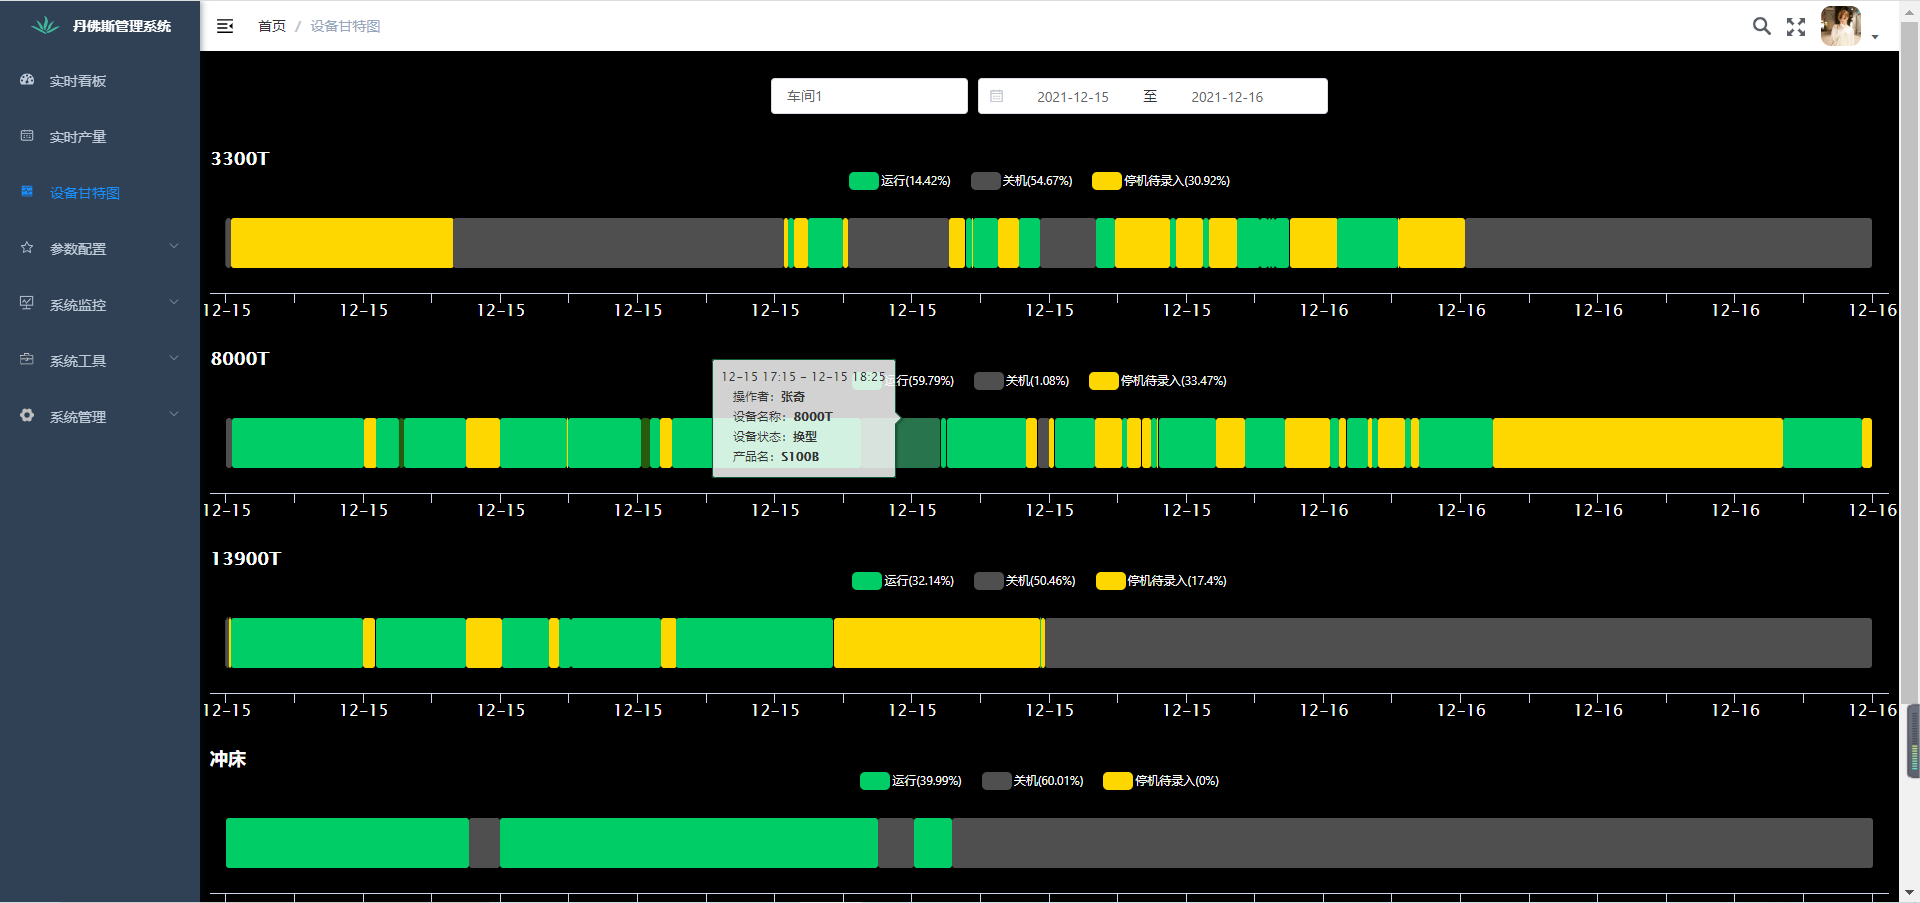Screen dimensions: 1920x903
Task: Click the highlighted dark green 8000T segment
Action: pyautogui.click(x=918, y=443)
